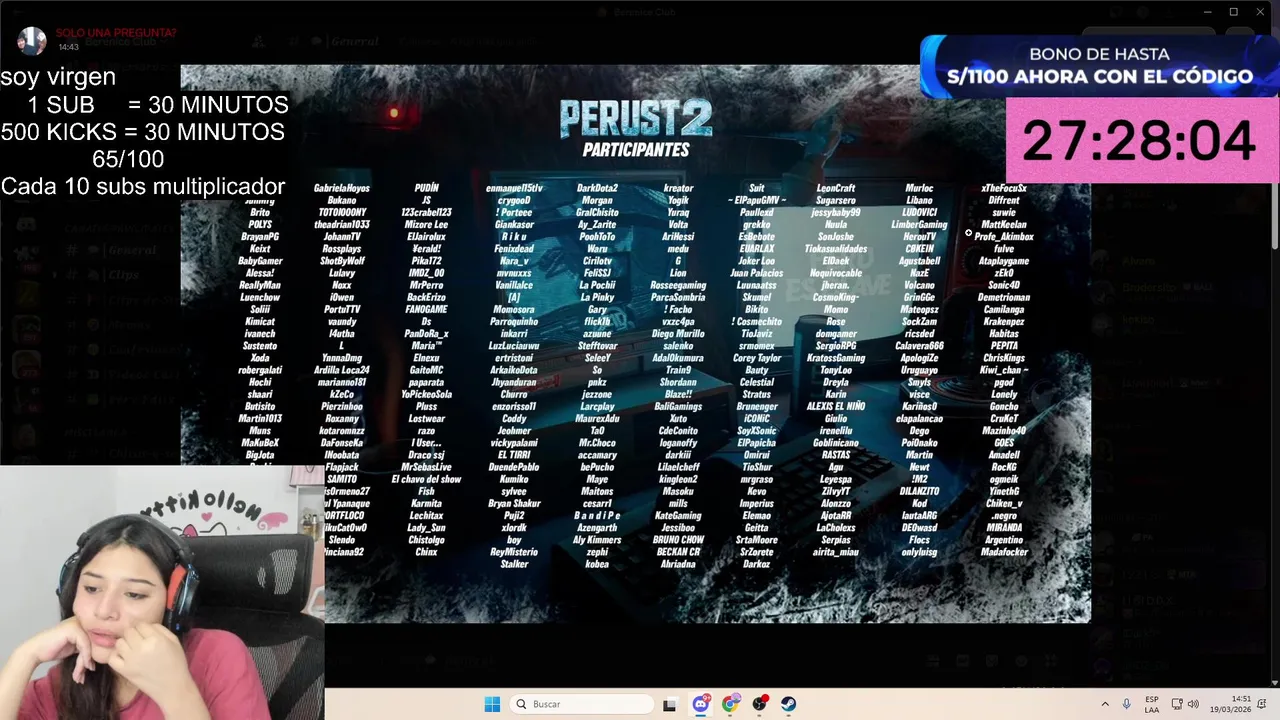Open network settings from the tray

(x=1178, y=704)
